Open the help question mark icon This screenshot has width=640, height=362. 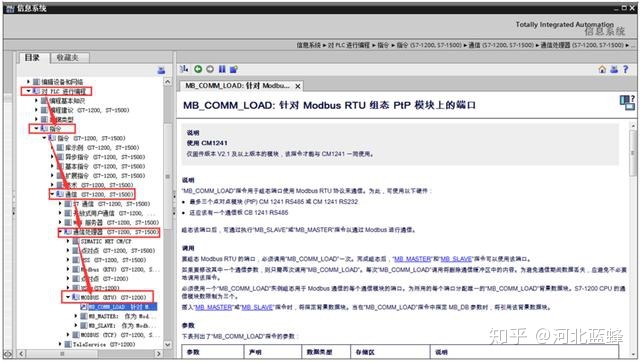(x=625, y=69)
